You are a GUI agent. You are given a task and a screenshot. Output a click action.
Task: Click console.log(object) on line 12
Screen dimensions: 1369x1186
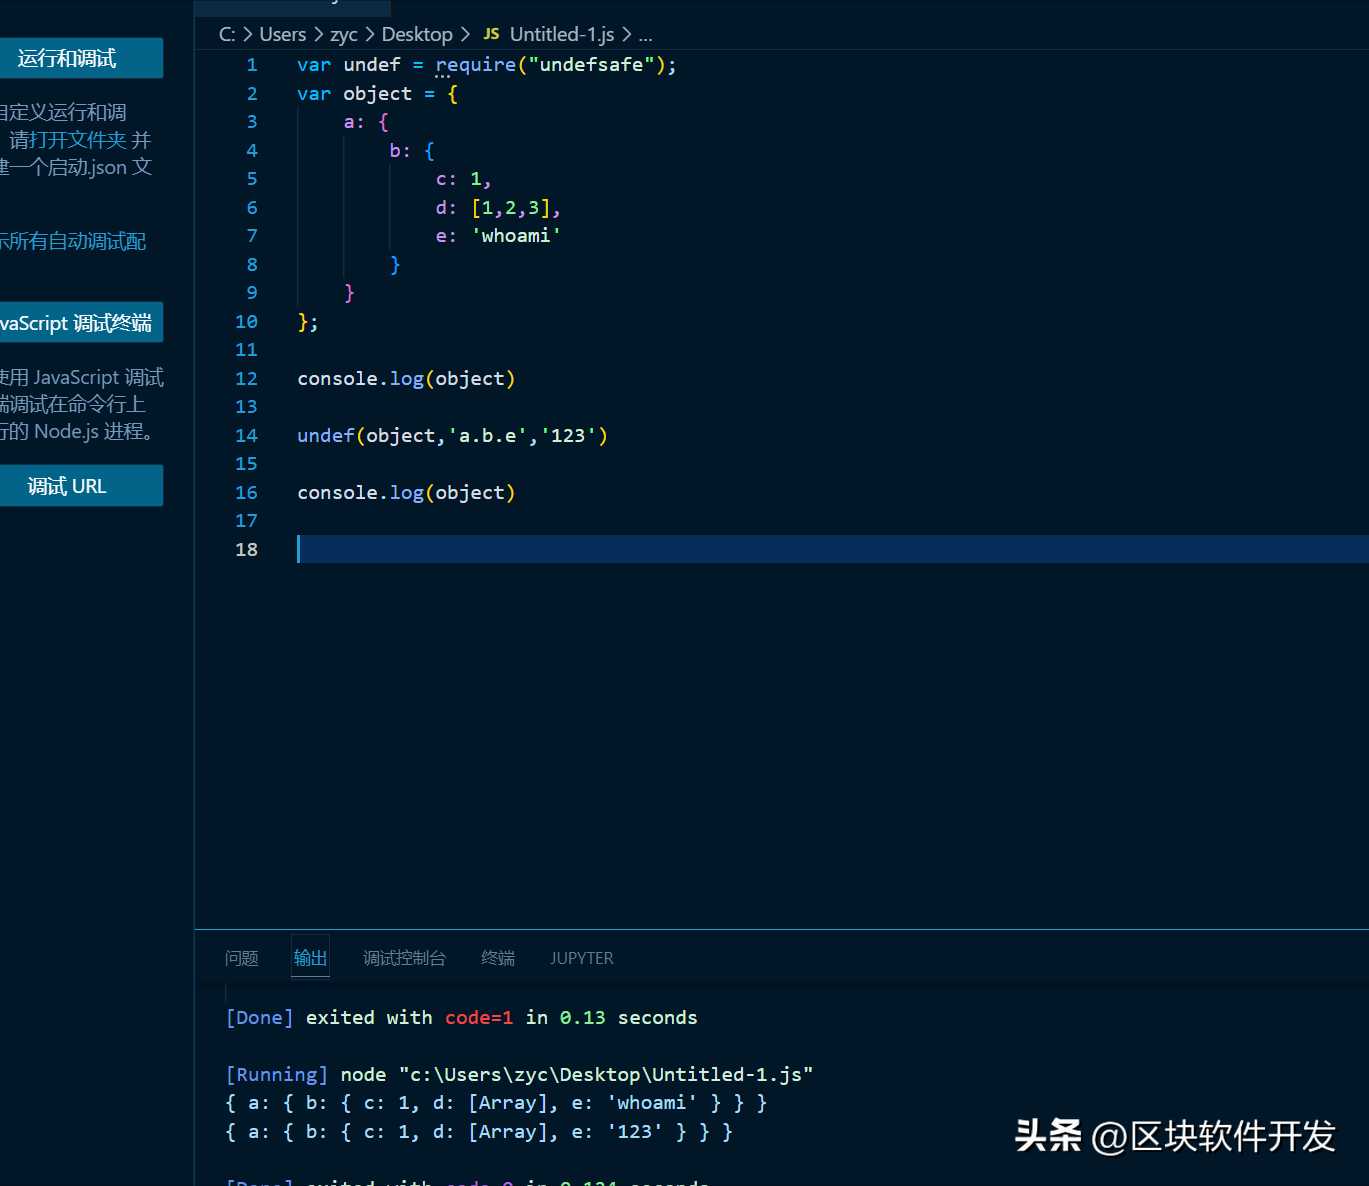point(406,379)
